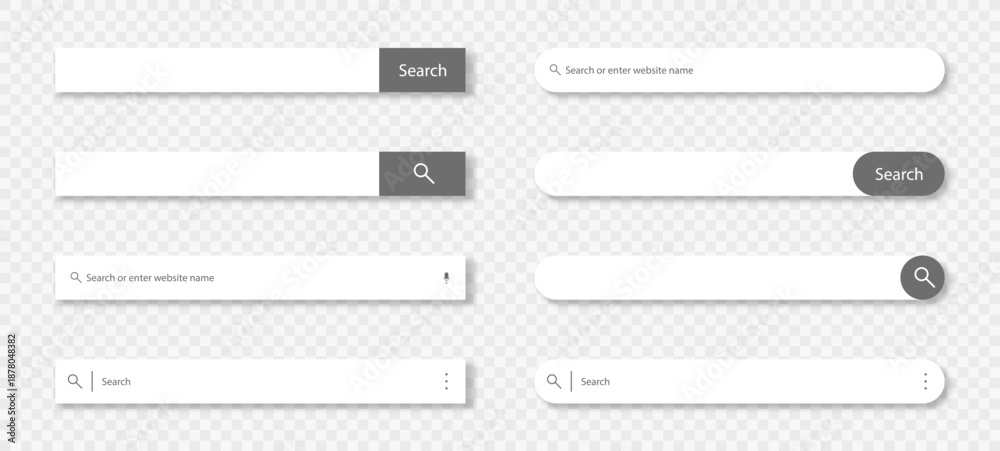
Task: Click the empty field beside the rectangular Search button
Action: point(217,70)
